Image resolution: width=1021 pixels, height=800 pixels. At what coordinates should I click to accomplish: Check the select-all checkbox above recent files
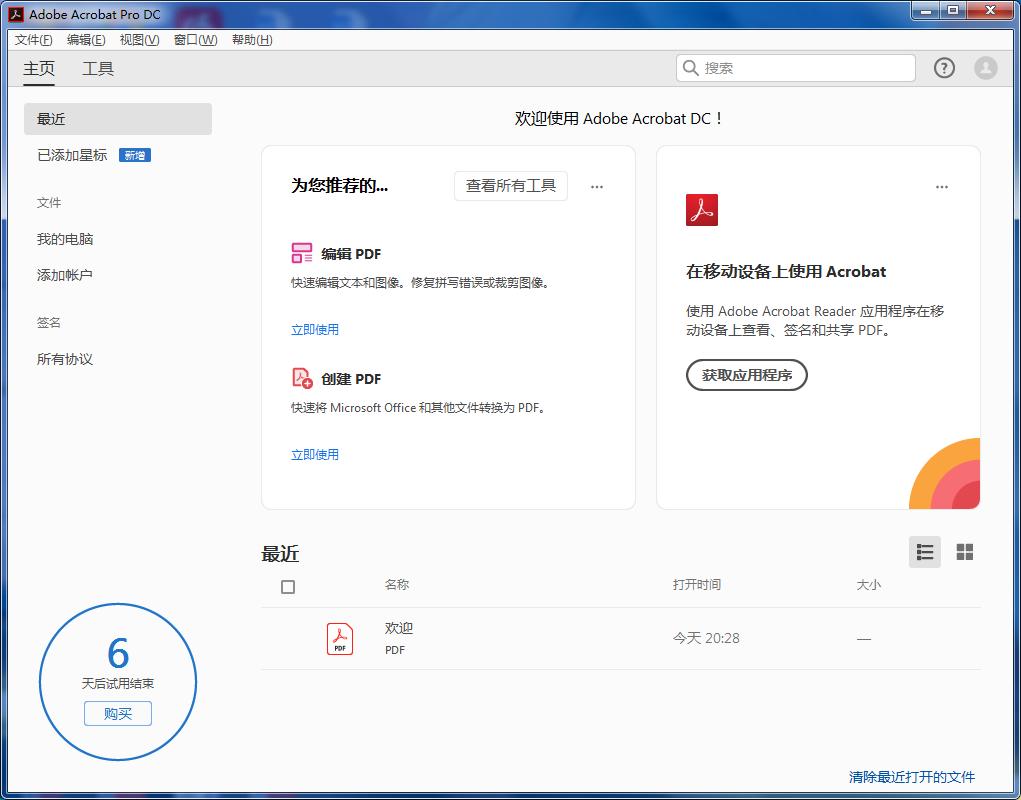point(288,587)
